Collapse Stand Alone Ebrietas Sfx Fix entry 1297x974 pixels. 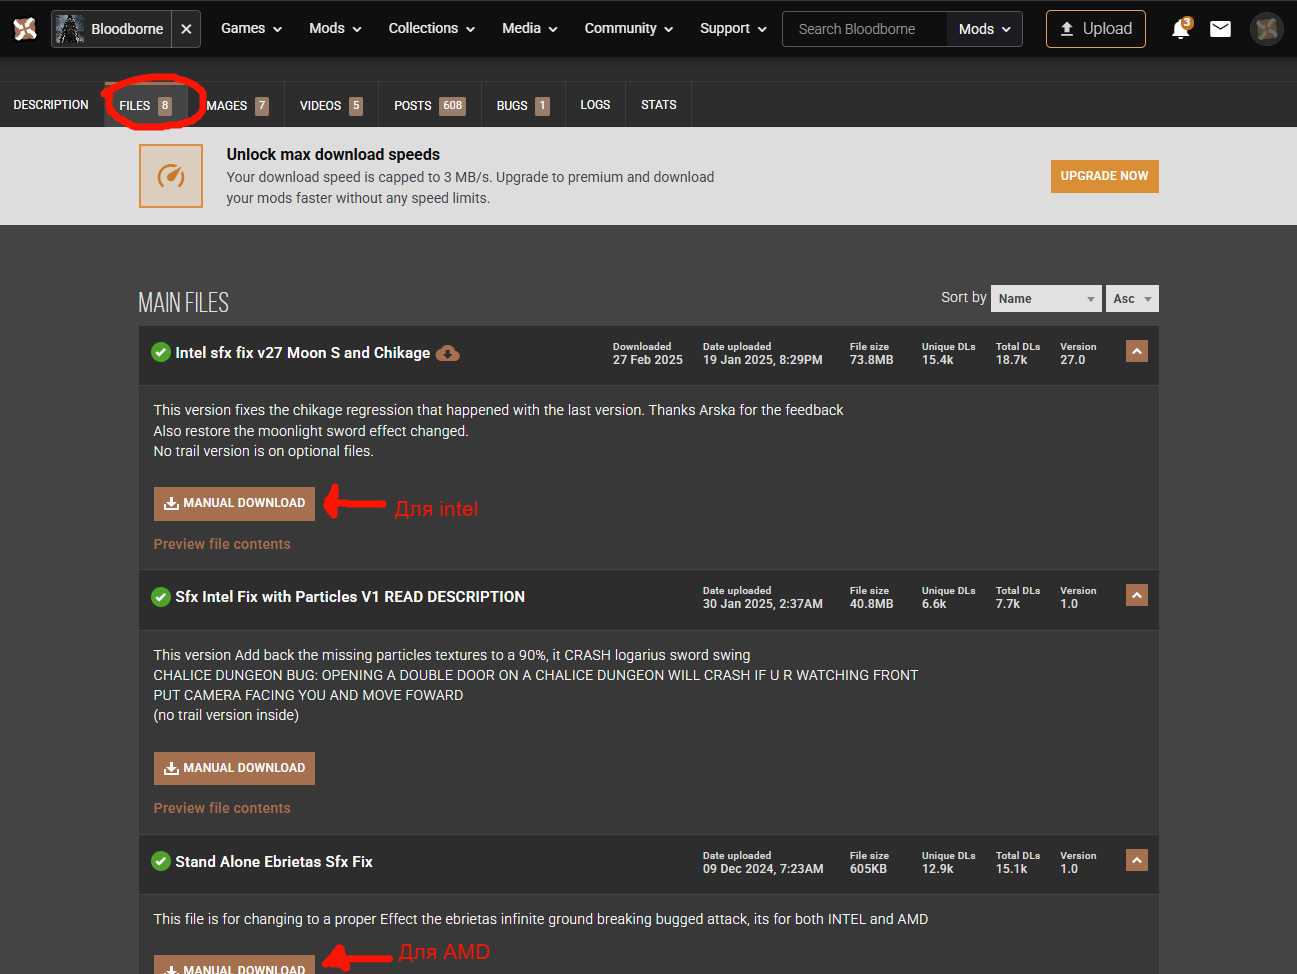[1137, 860]
